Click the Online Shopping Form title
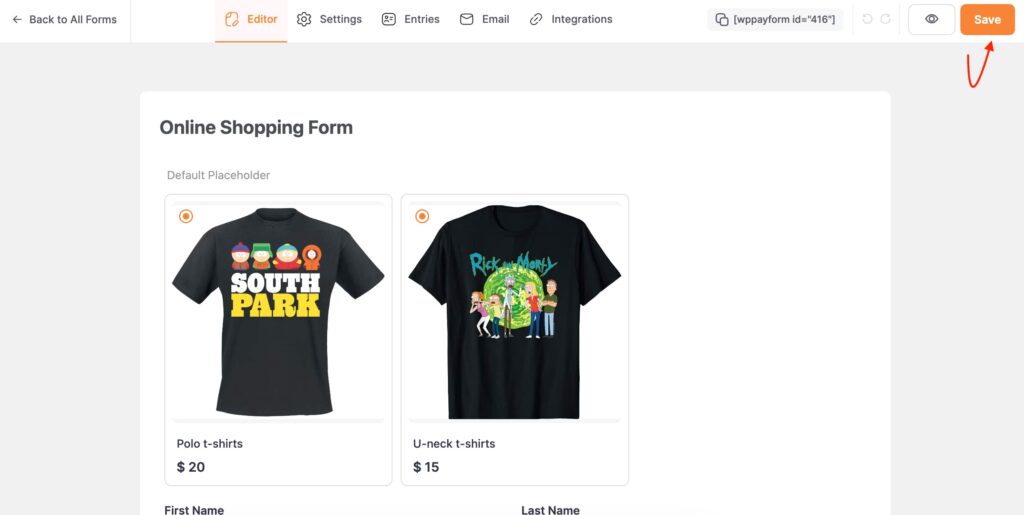 [256, 127]
